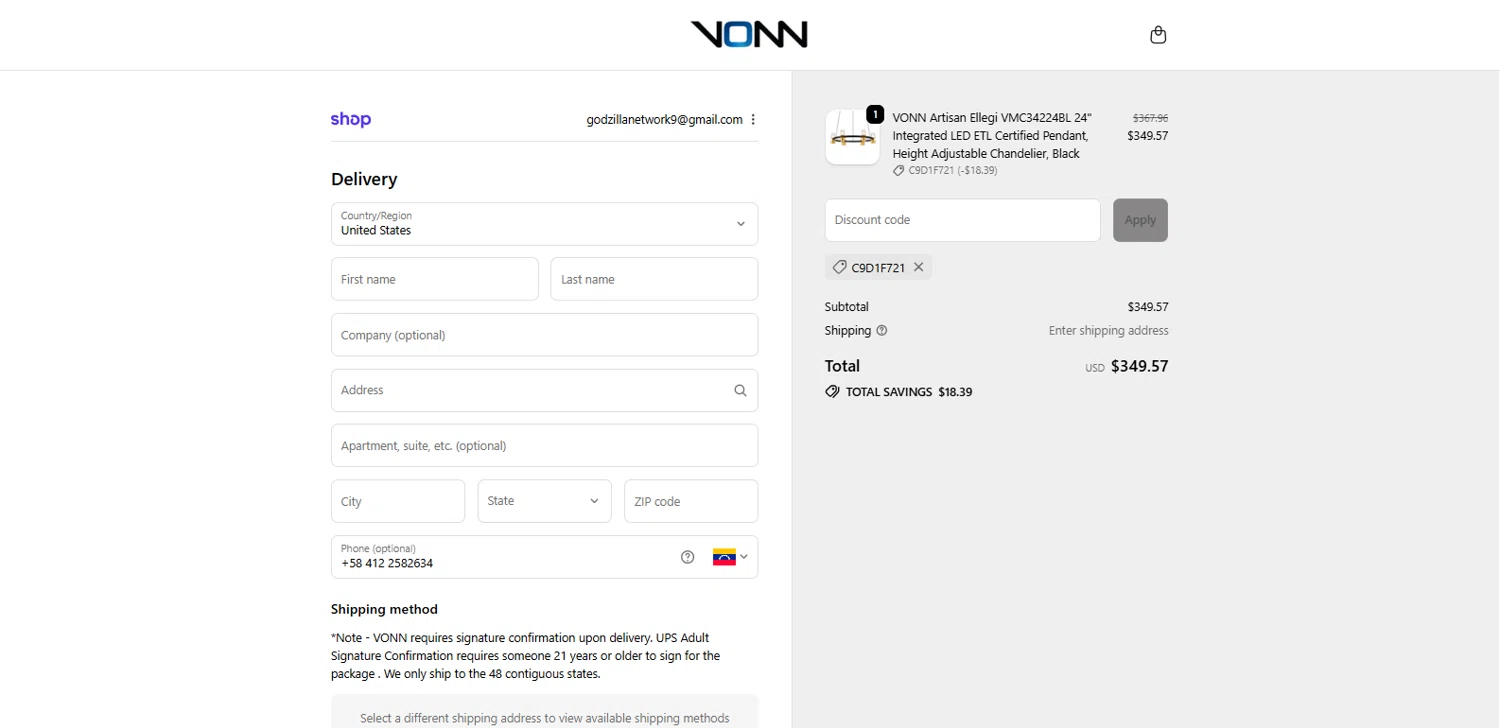Open the State dropdown
The image size is (1500, 728).
click(x=544, y=501)
